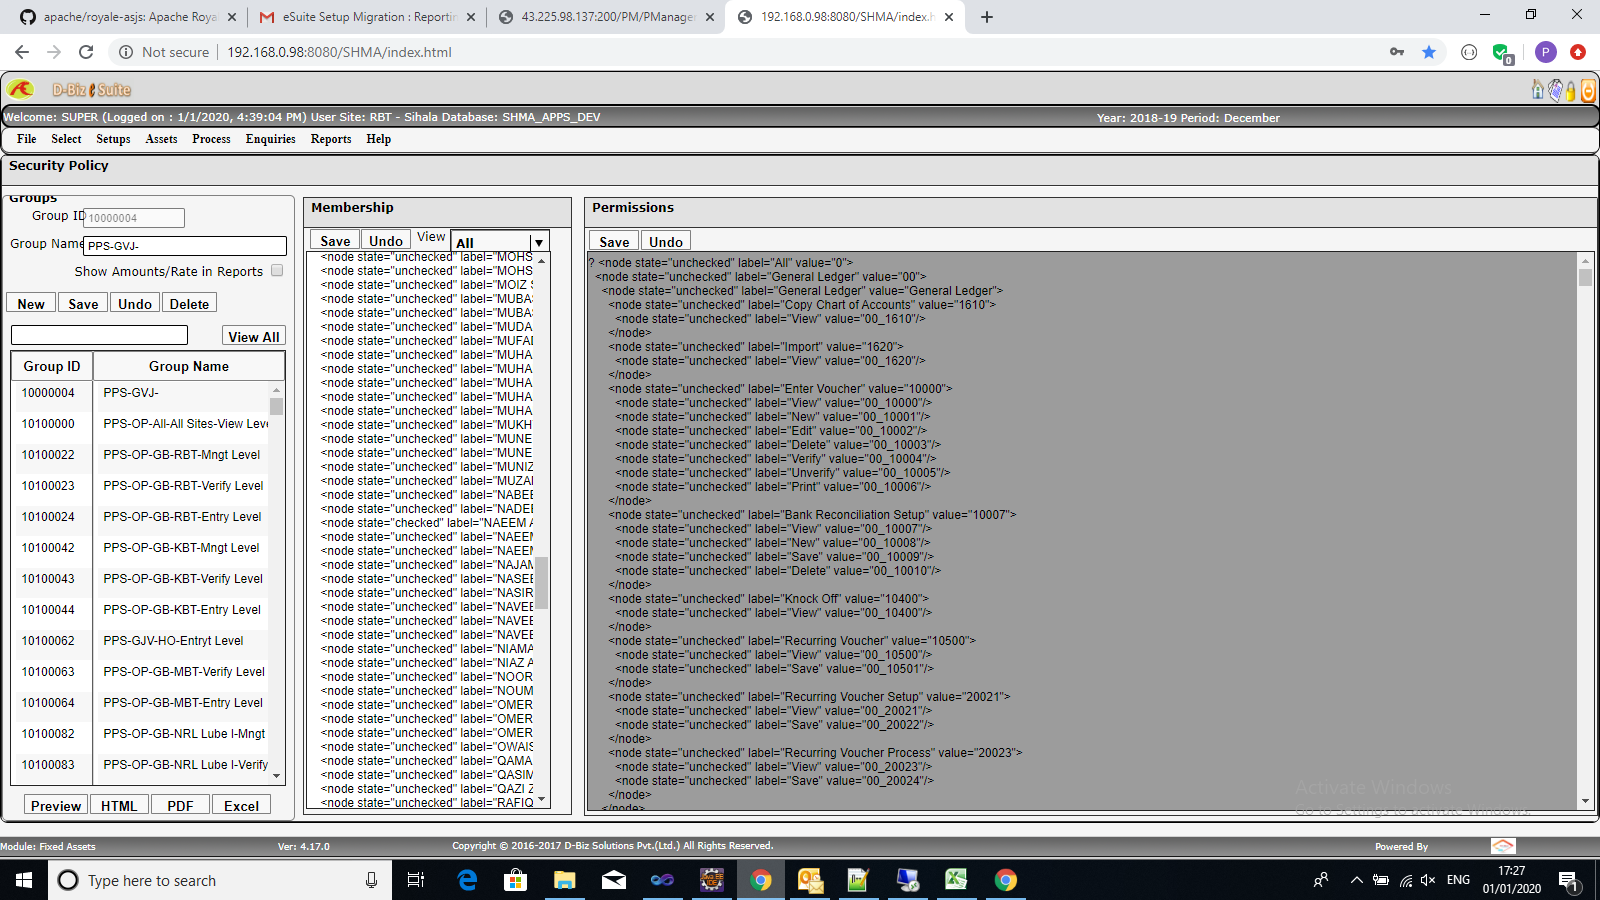1600x900 pixels.
Task: Select the map location icon in the header
Action: (1555, 90)
